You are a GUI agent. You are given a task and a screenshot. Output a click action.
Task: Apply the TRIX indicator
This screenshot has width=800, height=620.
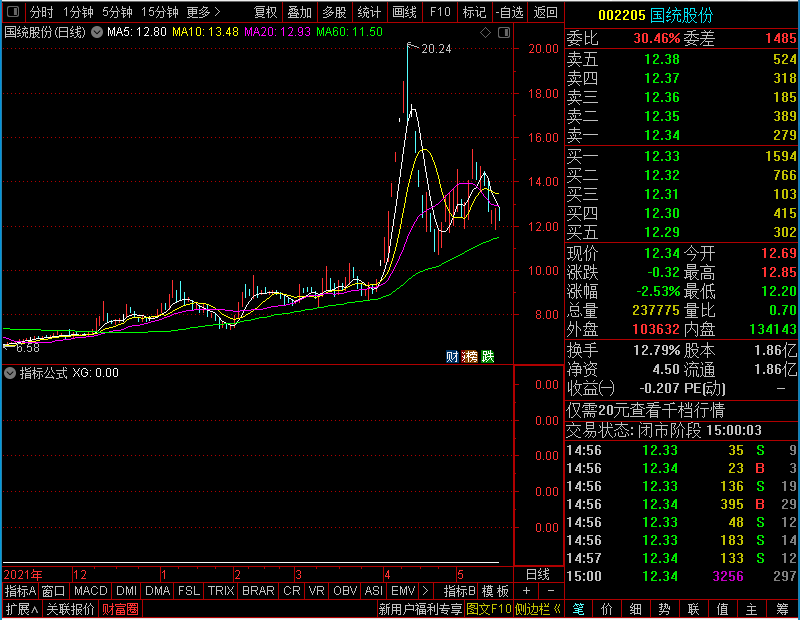221,591
